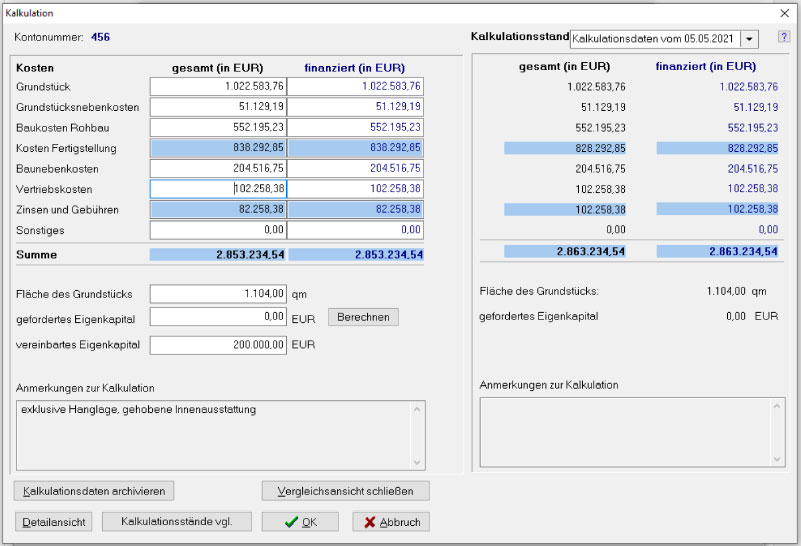Click the Baukosten Rohbau finanziert field
Image resolution: width=801 pixels, height=546 pixels.
(x=357, y=128)
